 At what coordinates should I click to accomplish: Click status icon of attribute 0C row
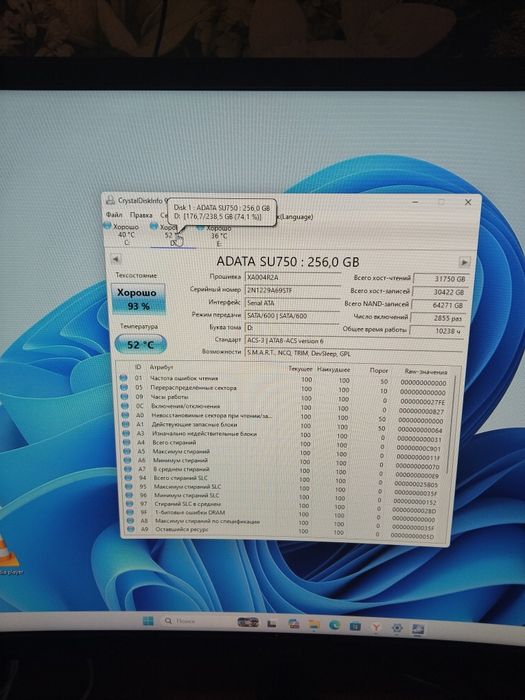[125, 406]
